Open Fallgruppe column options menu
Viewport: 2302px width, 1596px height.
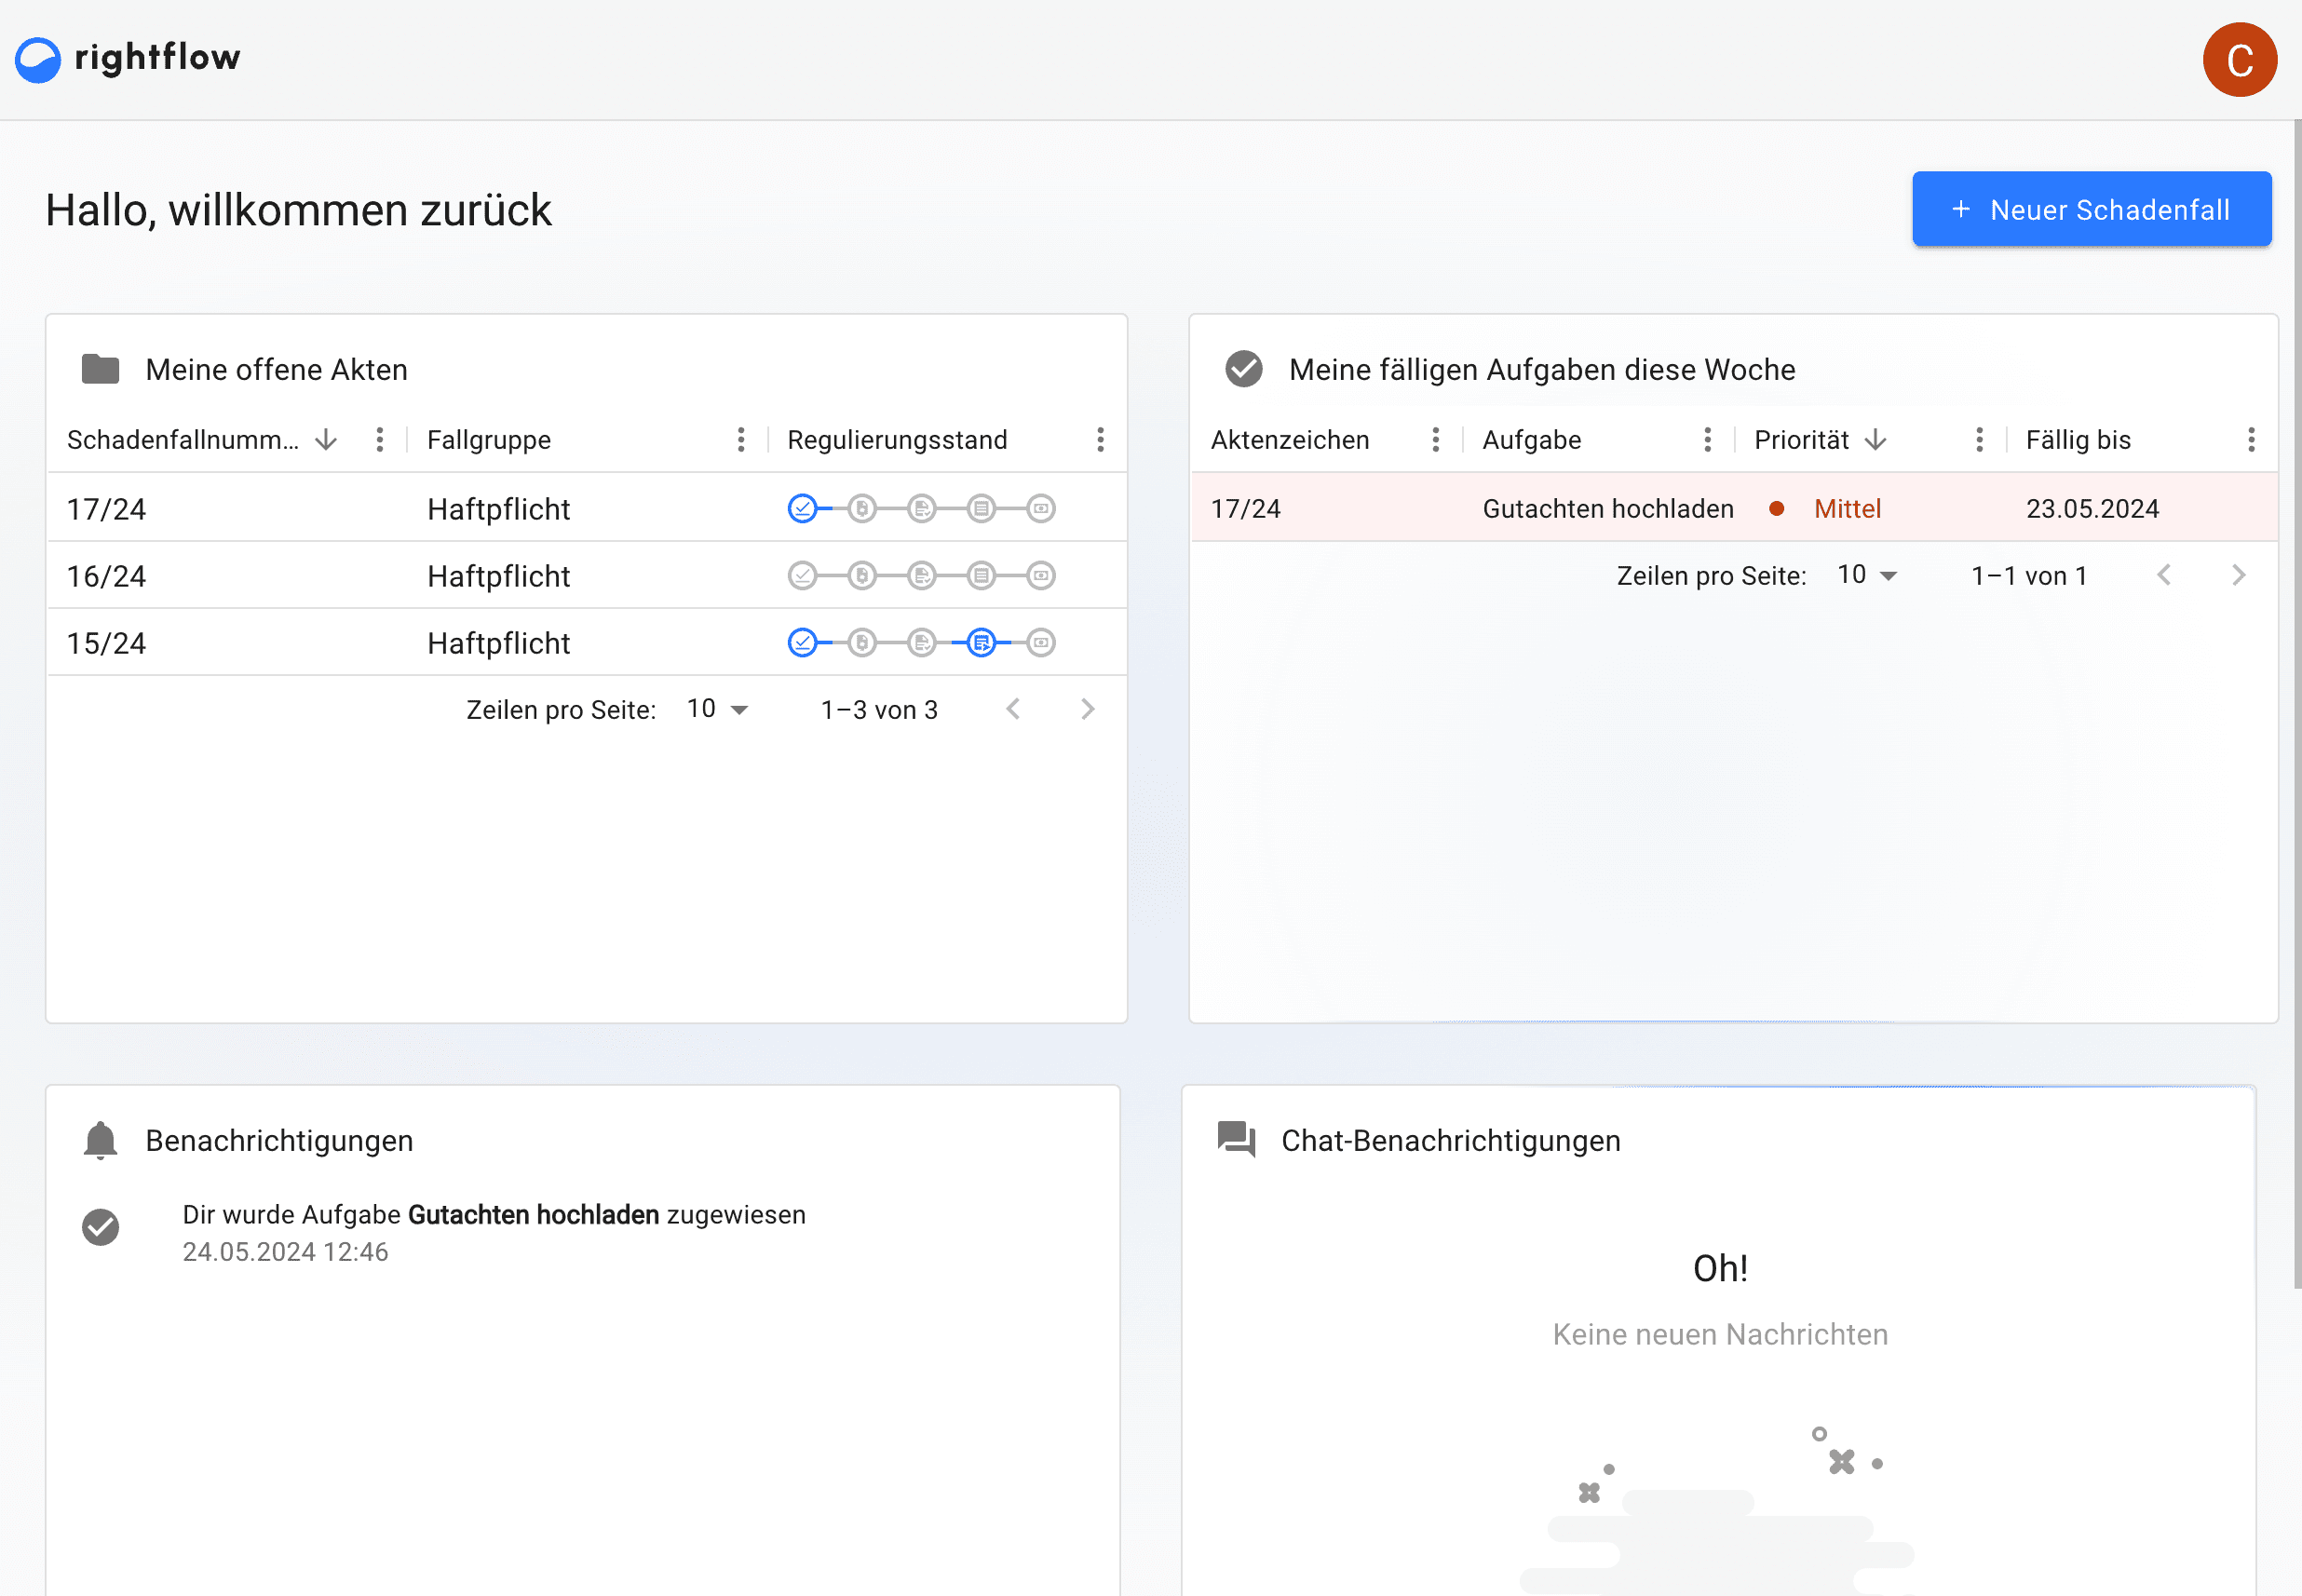pos(741,440)
